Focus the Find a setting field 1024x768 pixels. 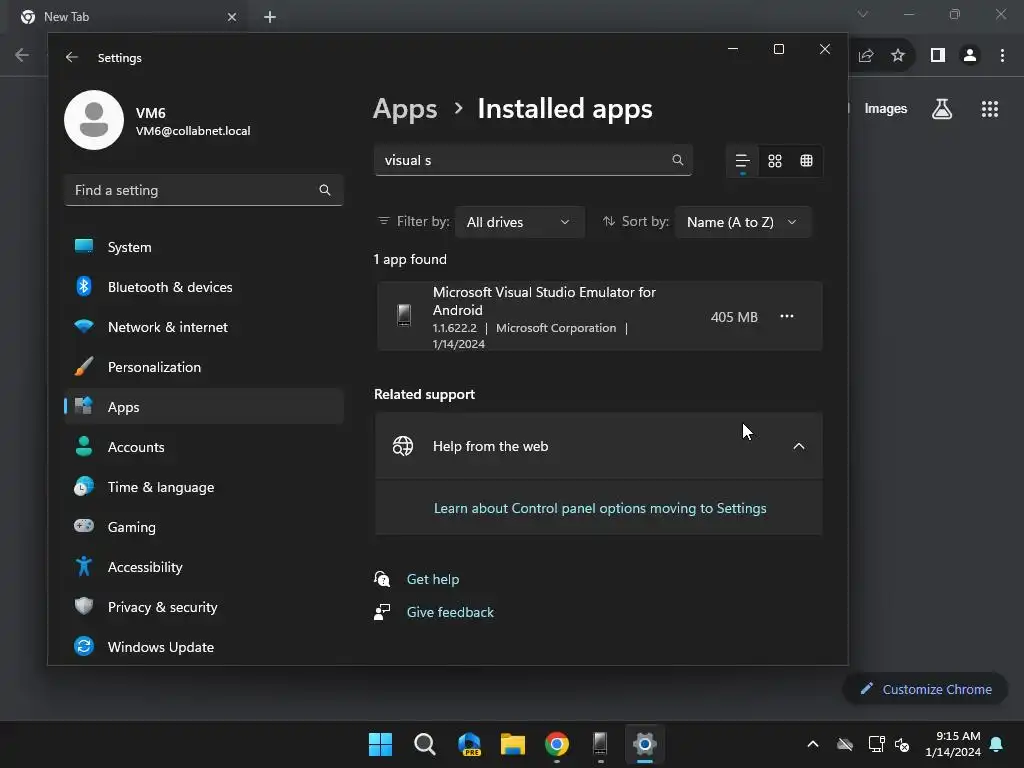[x=204, y=190]
